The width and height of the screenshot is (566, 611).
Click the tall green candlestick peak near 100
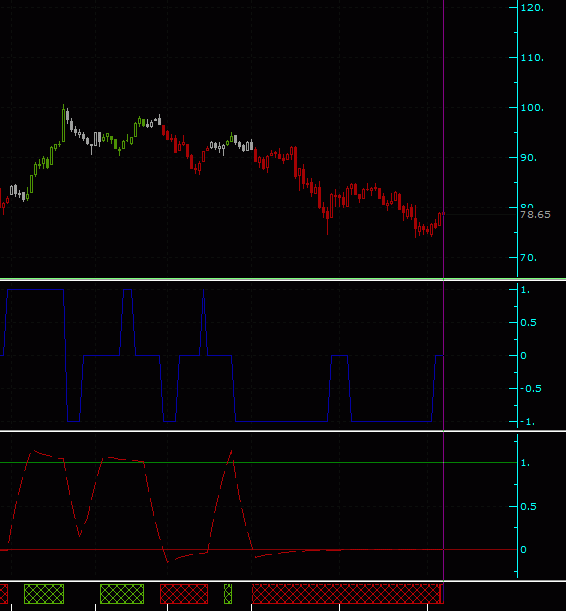(63, 124)
